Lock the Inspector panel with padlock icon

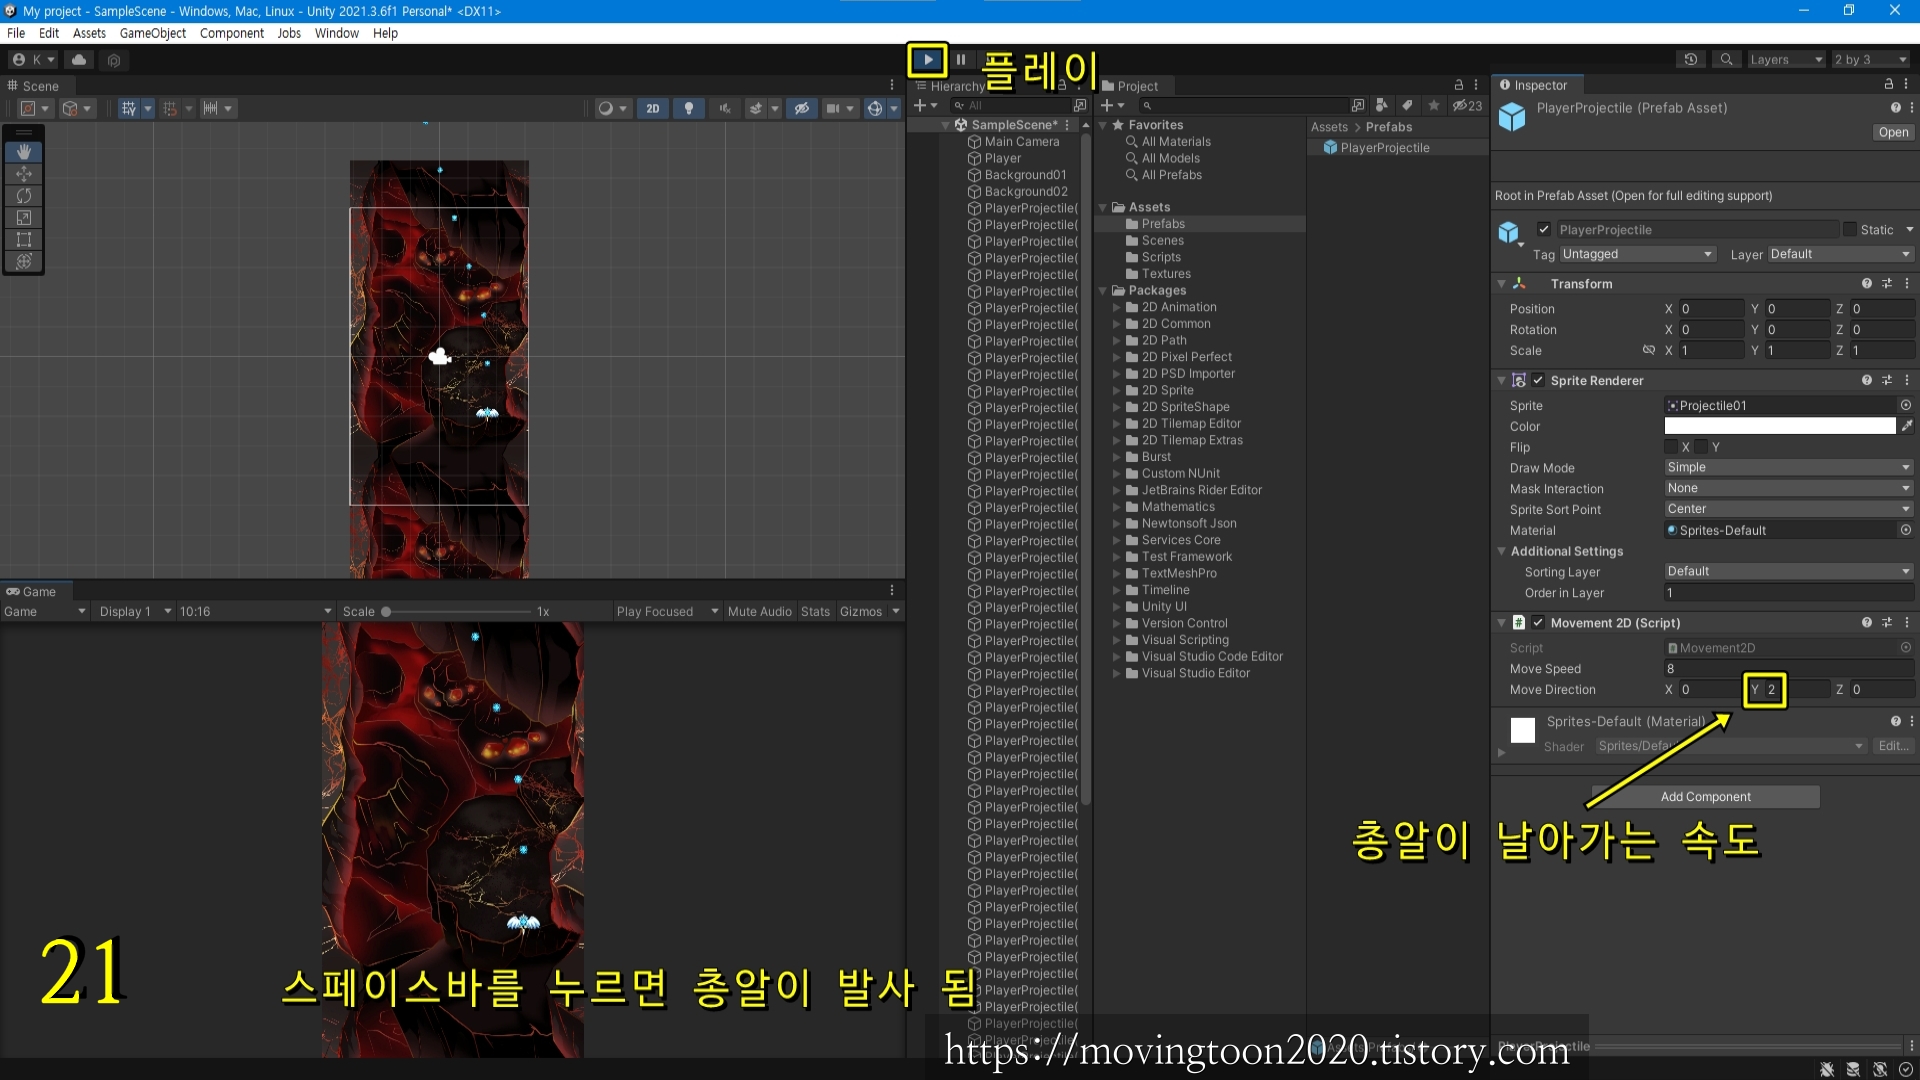pyautogui.click(x=1888, y=85)
